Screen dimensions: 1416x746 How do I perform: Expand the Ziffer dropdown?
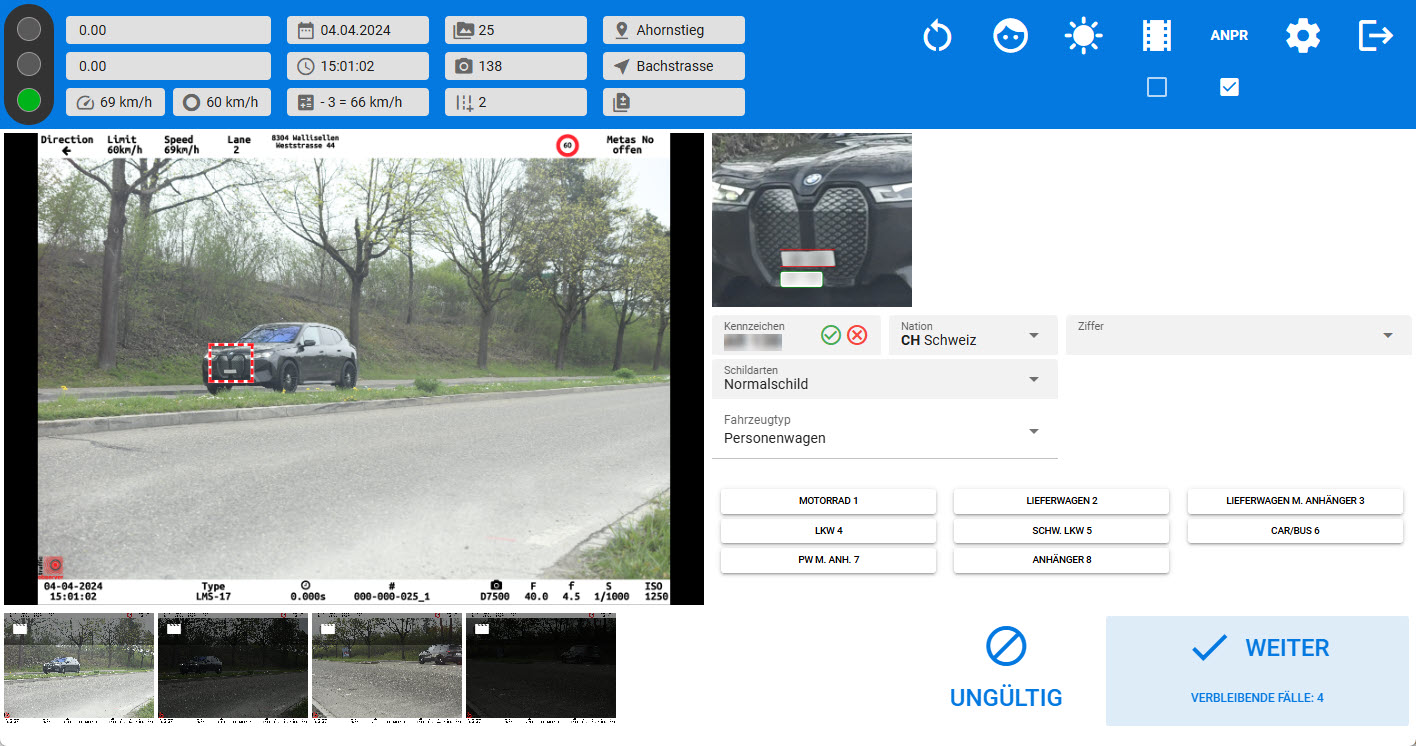point(1238,335)
